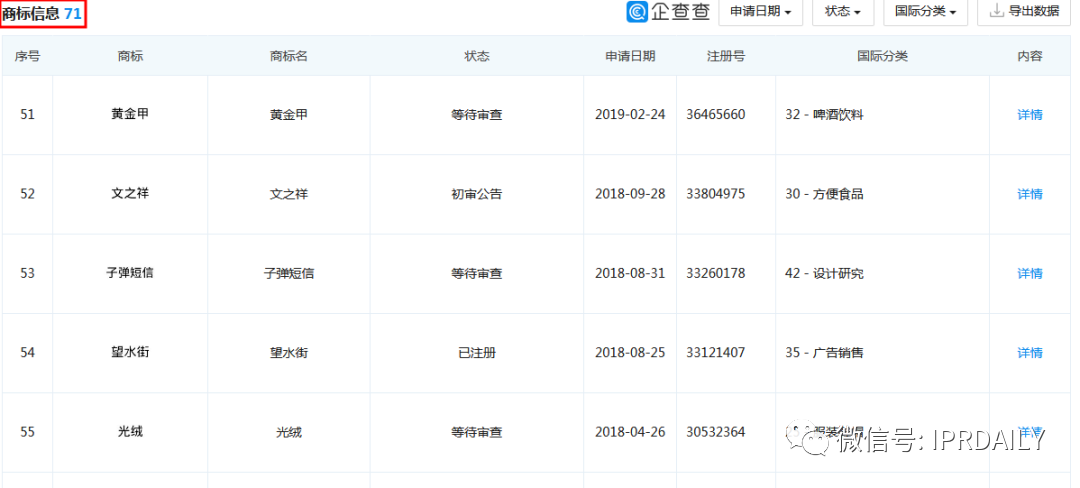Click the 商标 column header

tap(130, 56)
